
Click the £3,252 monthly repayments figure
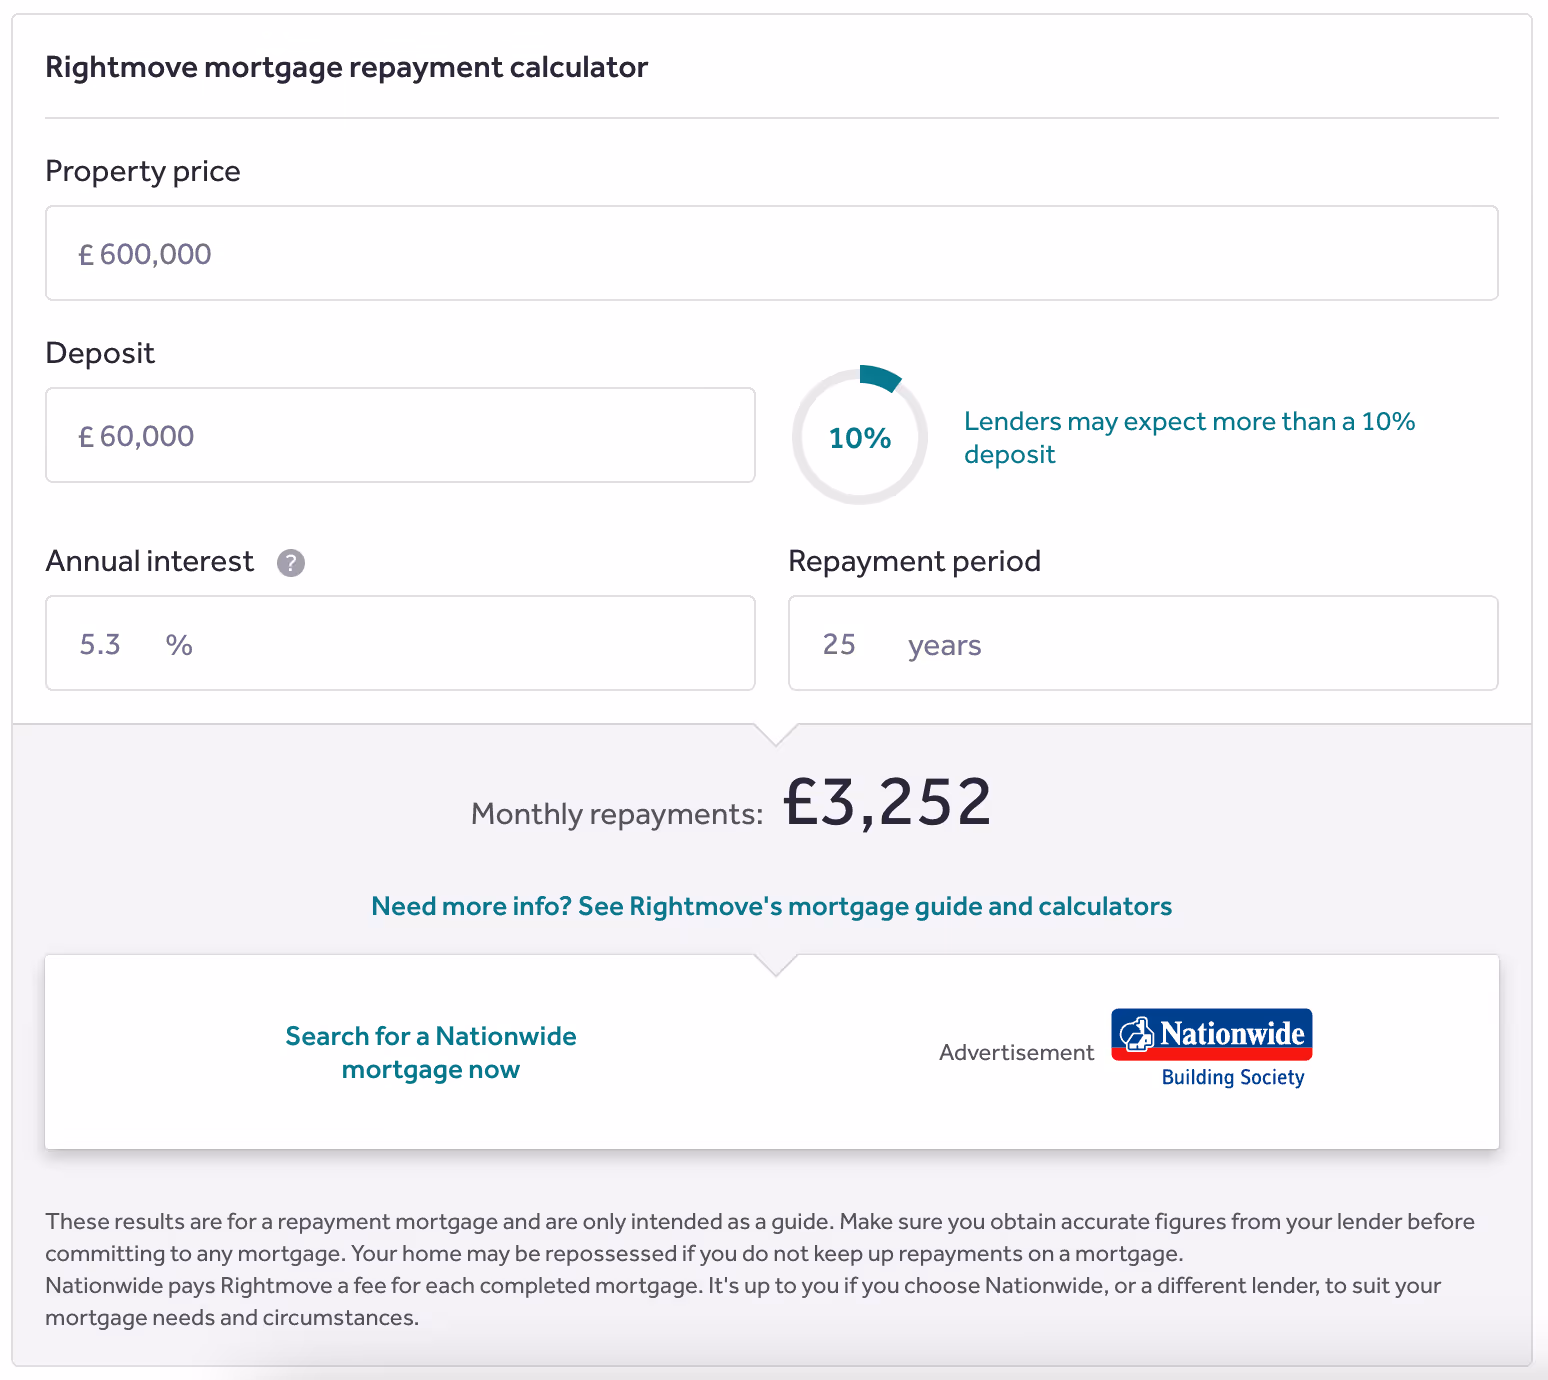(x=887, y=802)
